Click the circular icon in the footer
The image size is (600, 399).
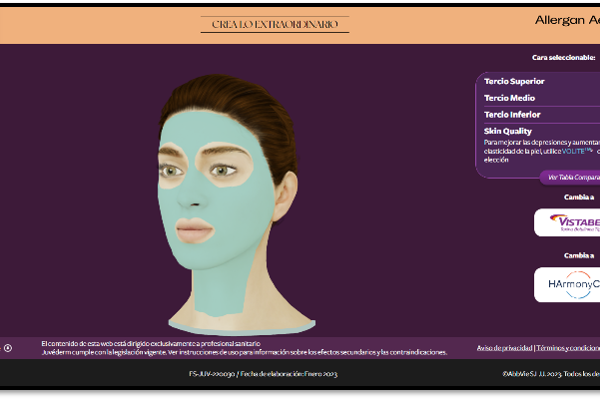(x=8, y=348)
